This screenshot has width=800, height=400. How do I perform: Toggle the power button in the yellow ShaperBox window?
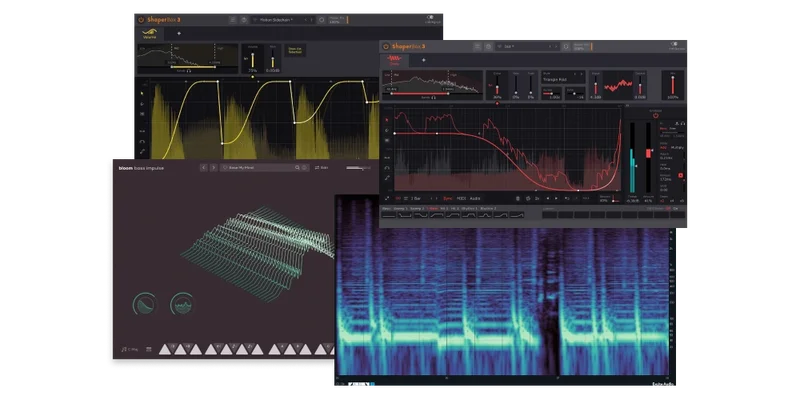[x=141, y=20]
